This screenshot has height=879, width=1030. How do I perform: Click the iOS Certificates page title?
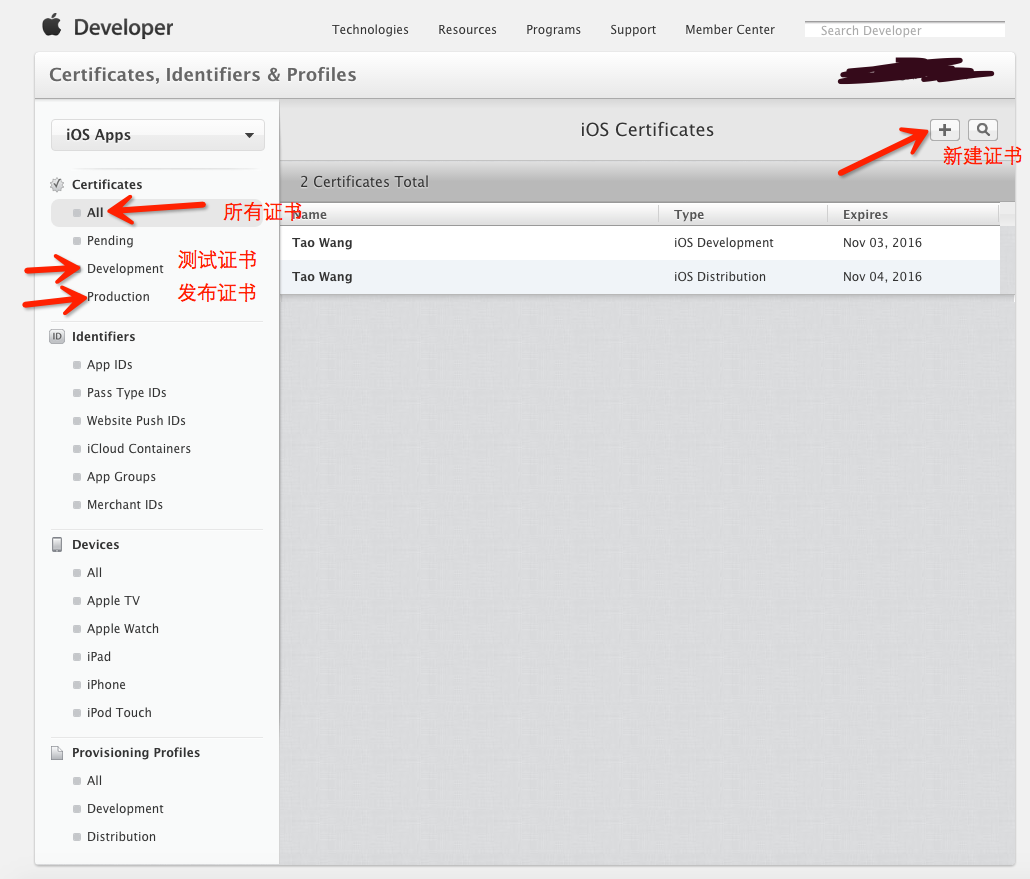coord(647,130)
